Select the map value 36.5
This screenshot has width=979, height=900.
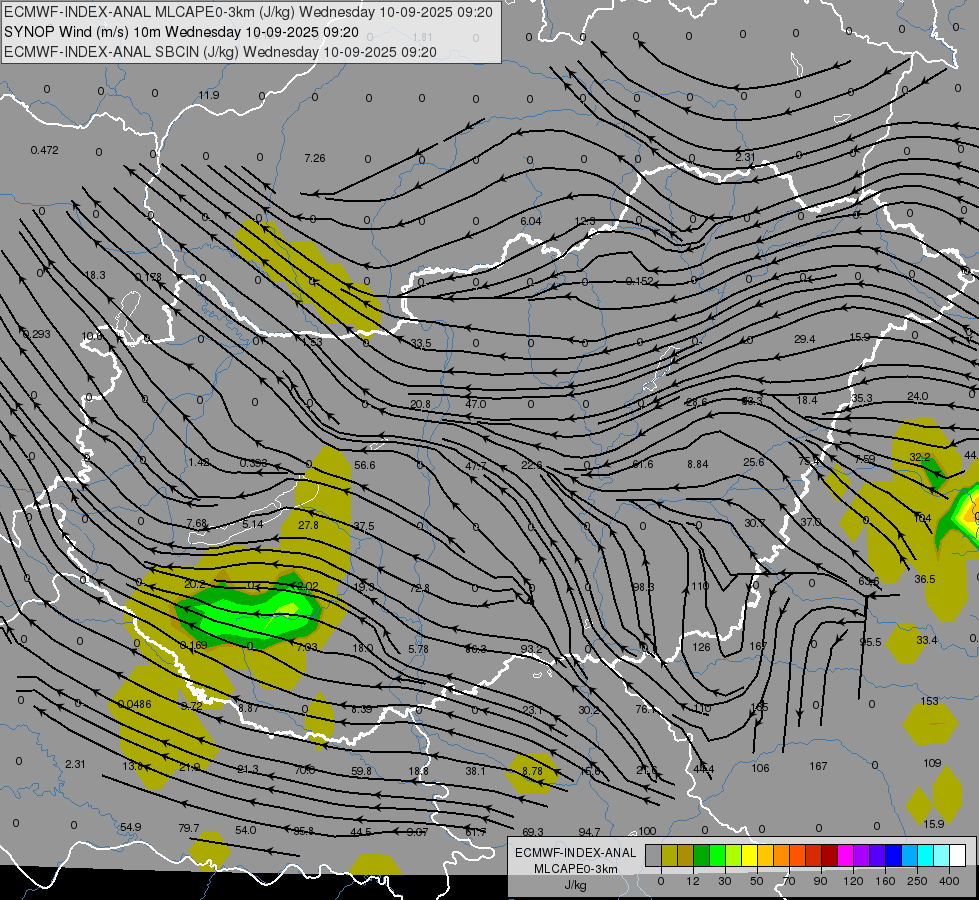click(x=925, y=579)
